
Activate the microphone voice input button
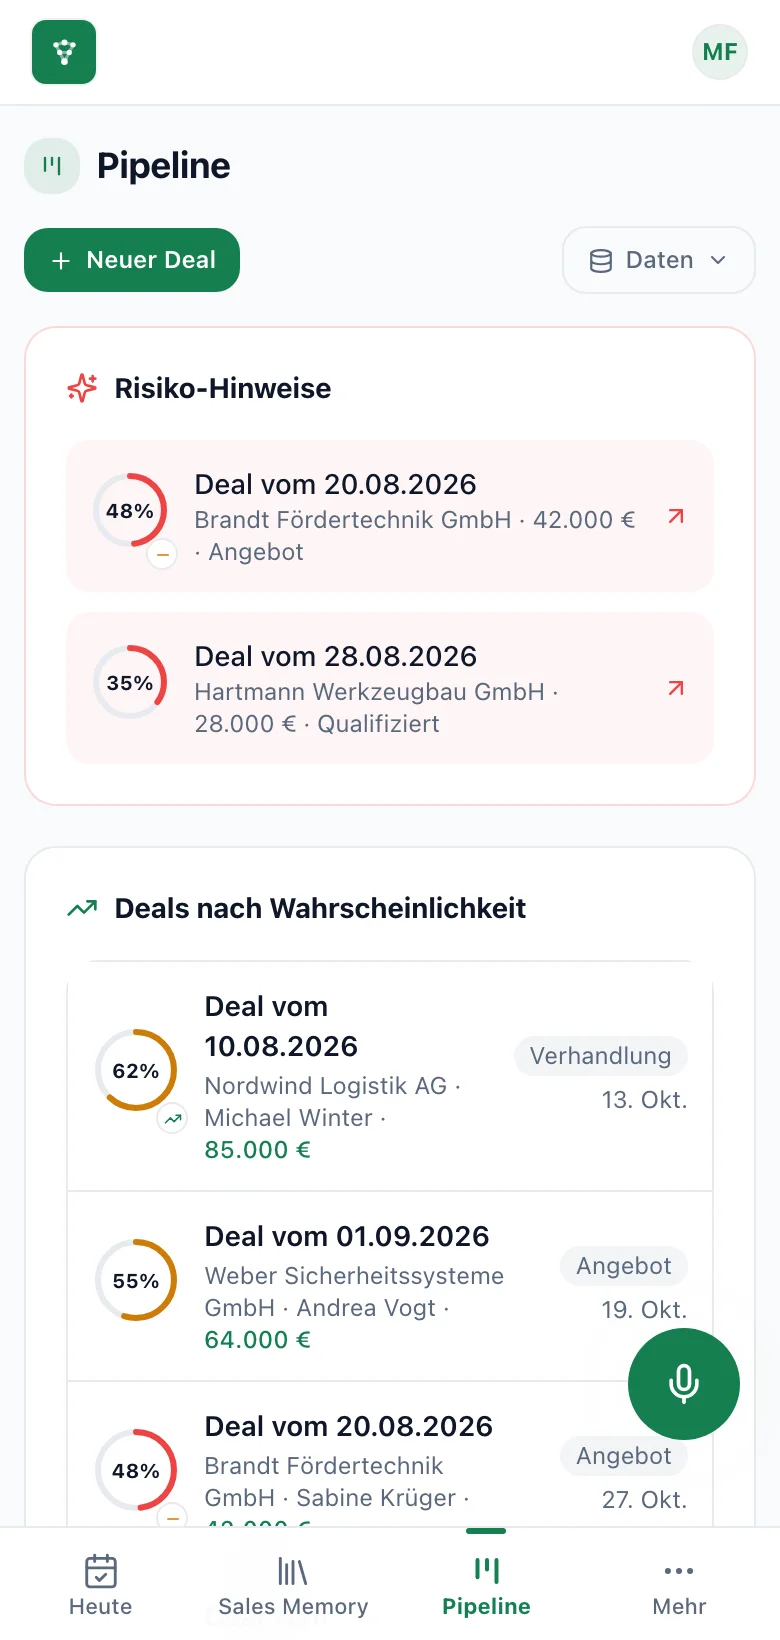pos(684,1384)
